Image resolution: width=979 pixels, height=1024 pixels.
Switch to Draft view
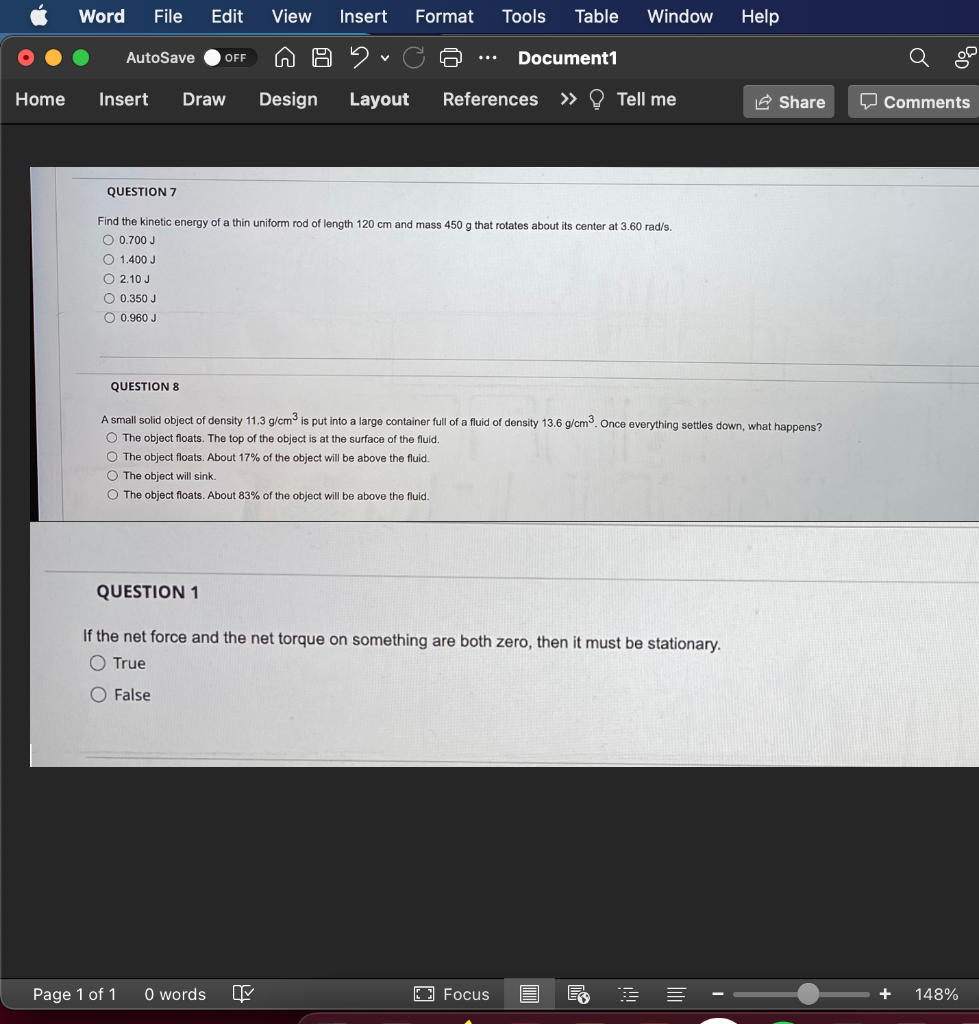(677, 994)
